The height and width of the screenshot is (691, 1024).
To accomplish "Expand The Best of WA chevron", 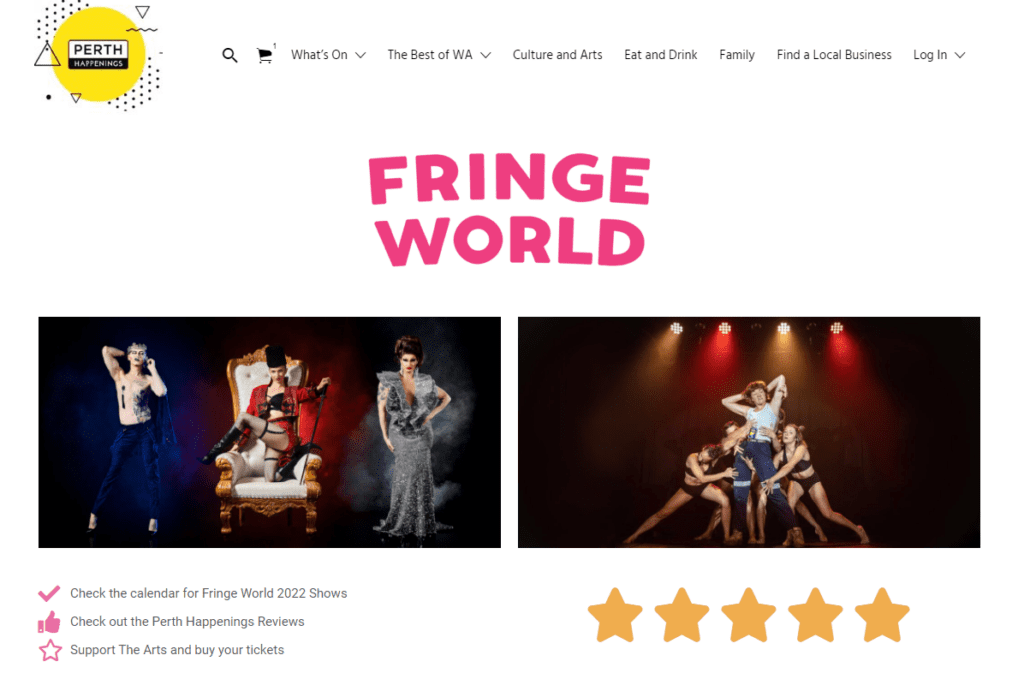I will pos(485,56).
